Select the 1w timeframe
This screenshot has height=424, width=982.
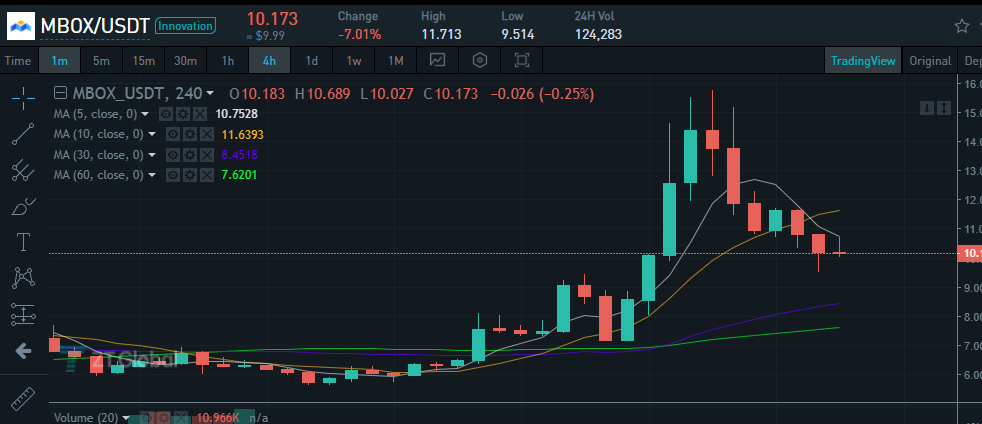click(354, 61)
